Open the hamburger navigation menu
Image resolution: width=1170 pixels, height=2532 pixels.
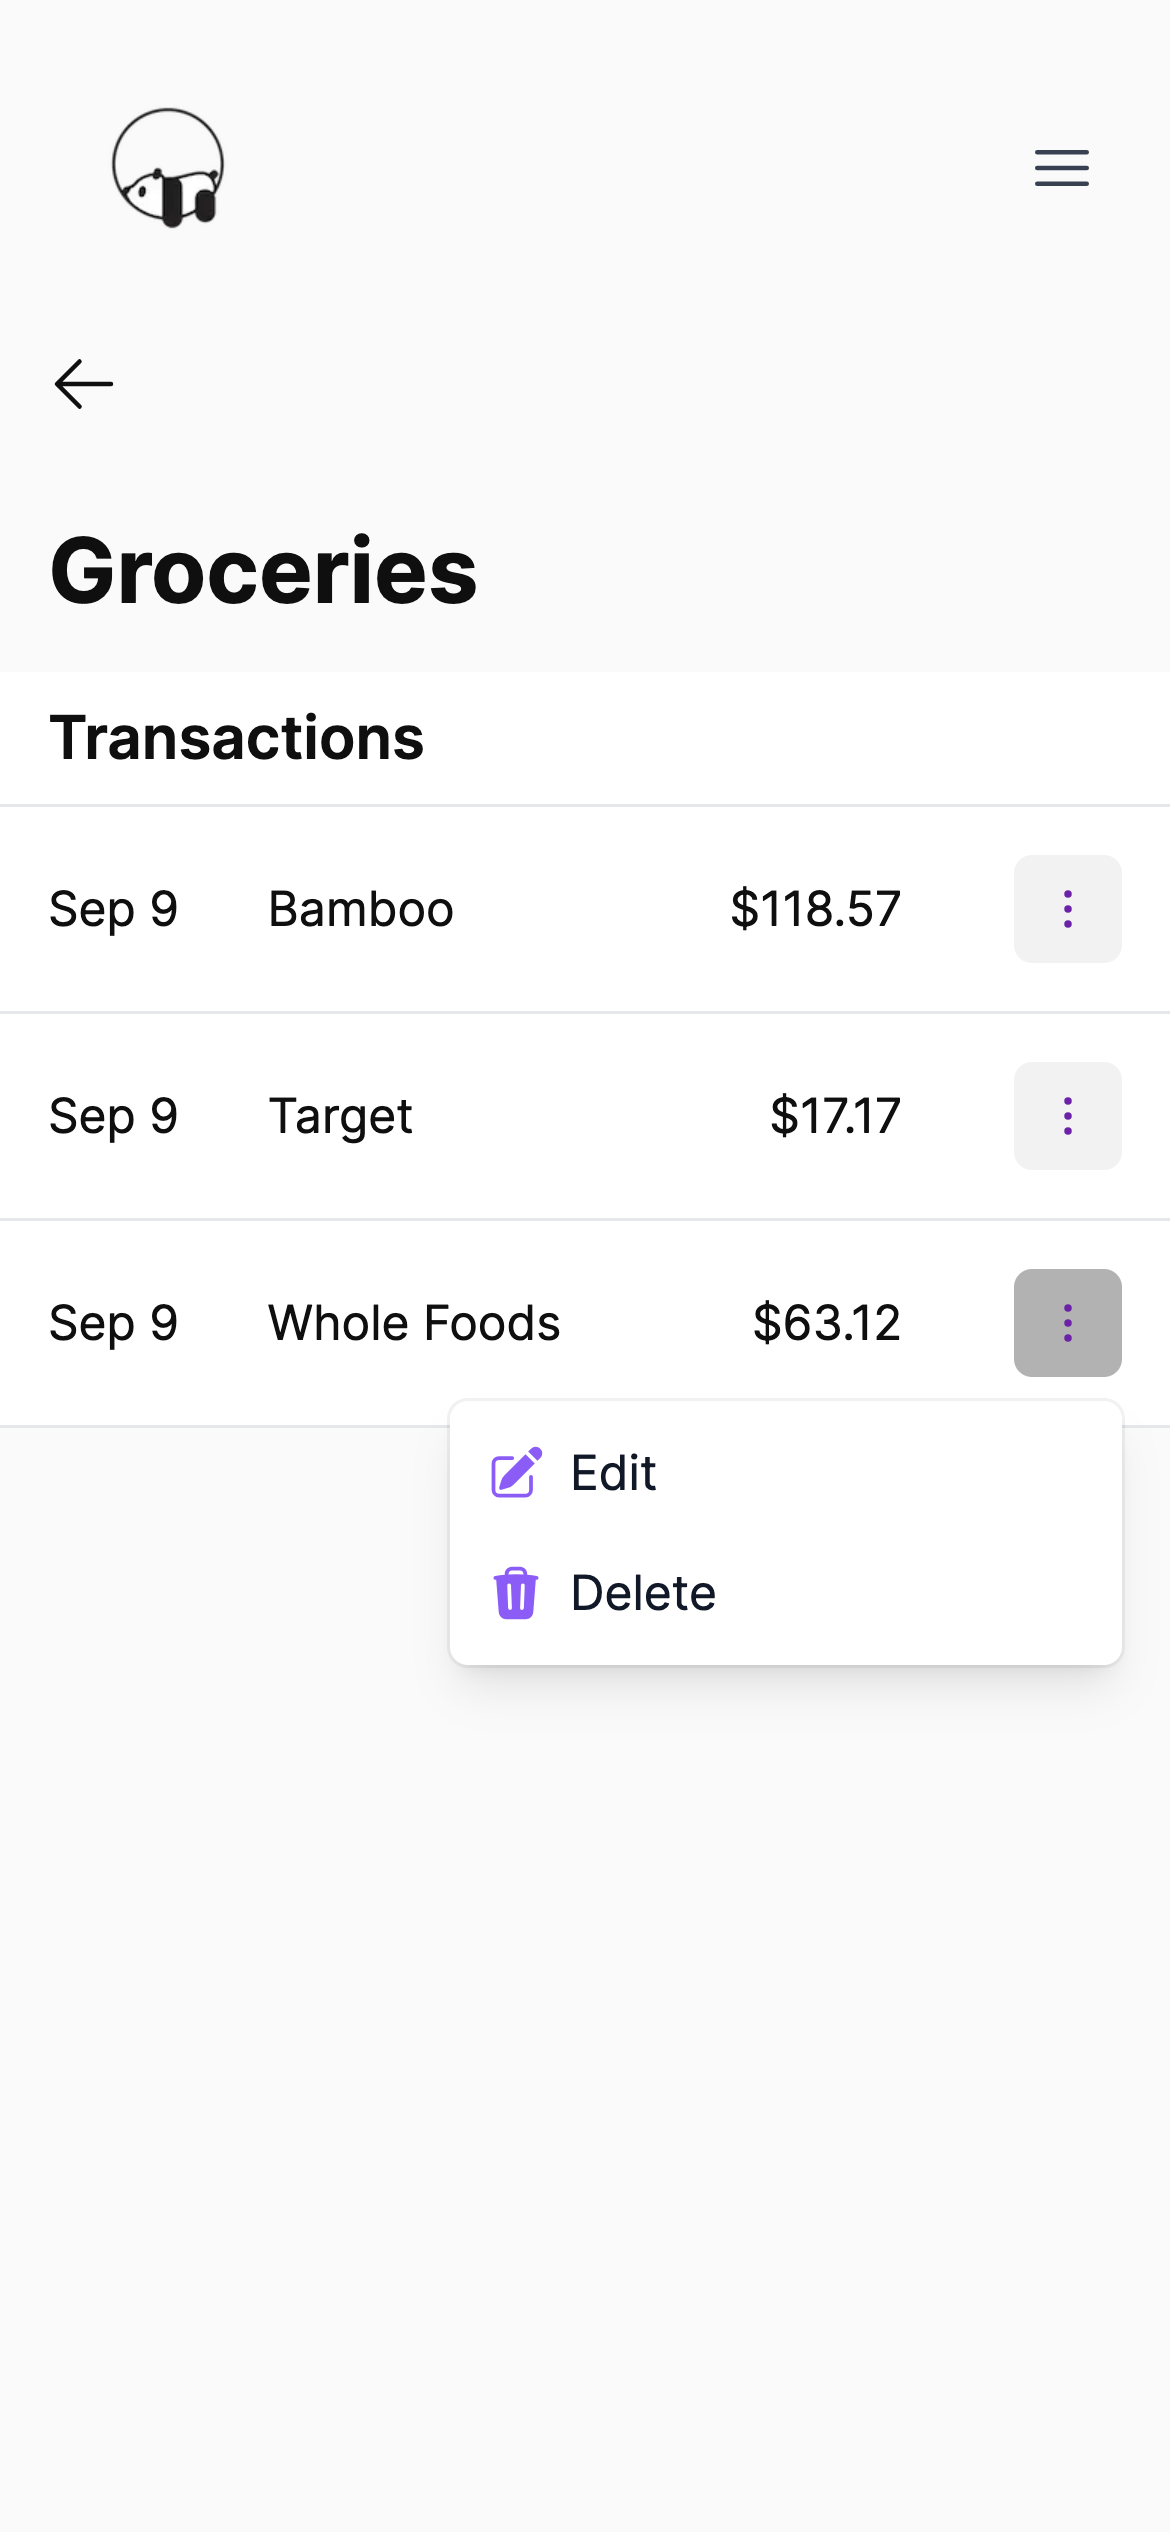1061,168
